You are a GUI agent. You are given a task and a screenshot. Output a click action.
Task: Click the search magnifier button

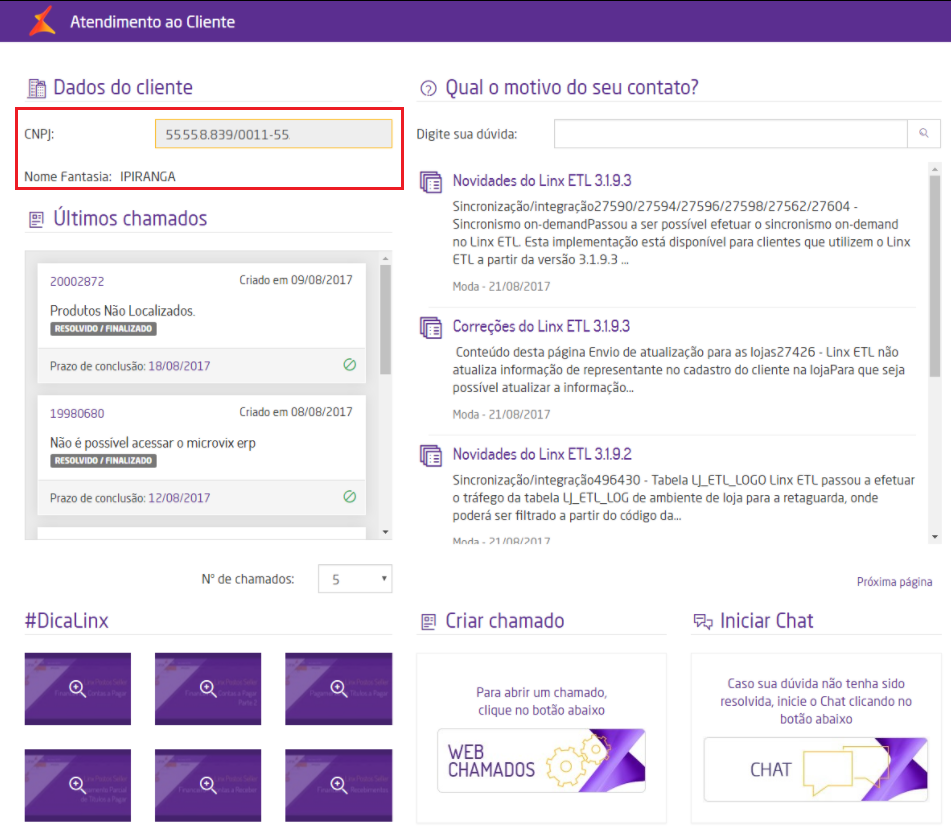(x=924, y=133)
